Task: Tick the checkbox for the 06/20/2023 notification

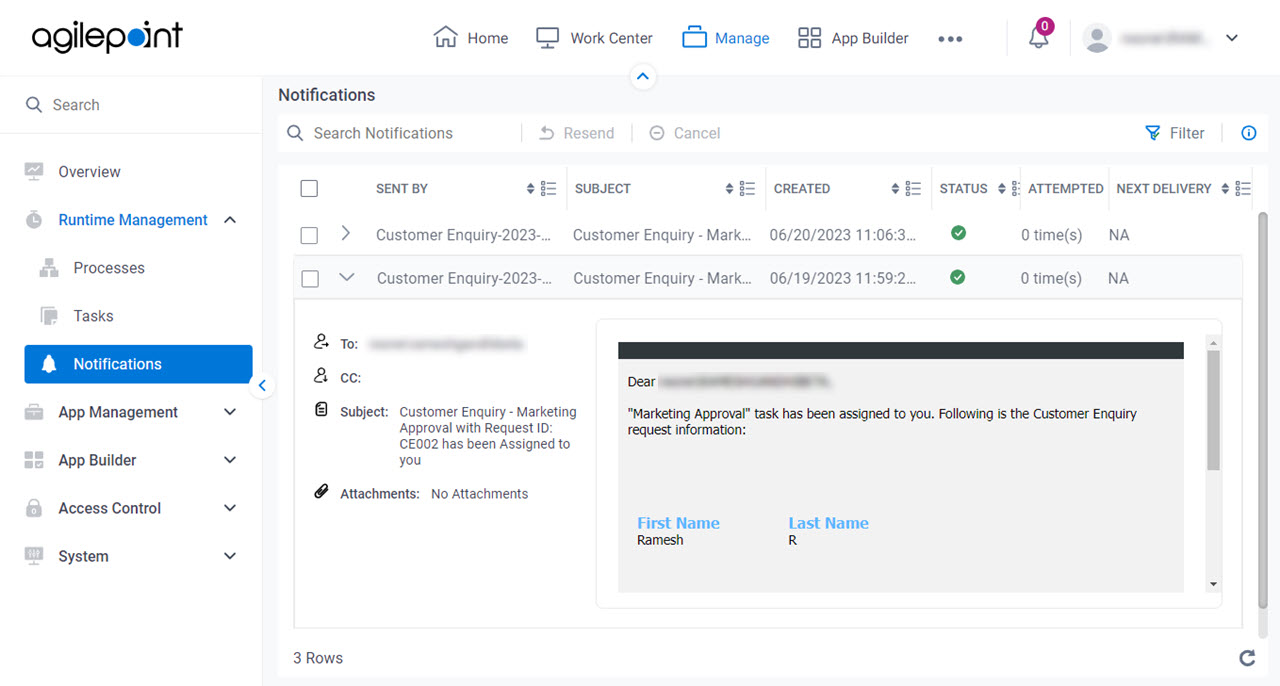Action: click(x=309, y=235)
